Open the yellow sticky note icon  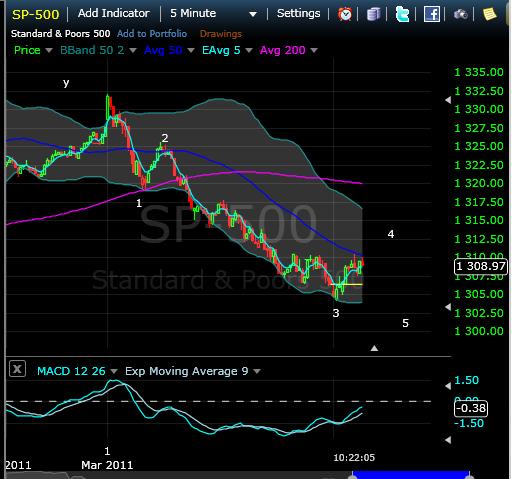pyautogui.click(x=490, y=14)
